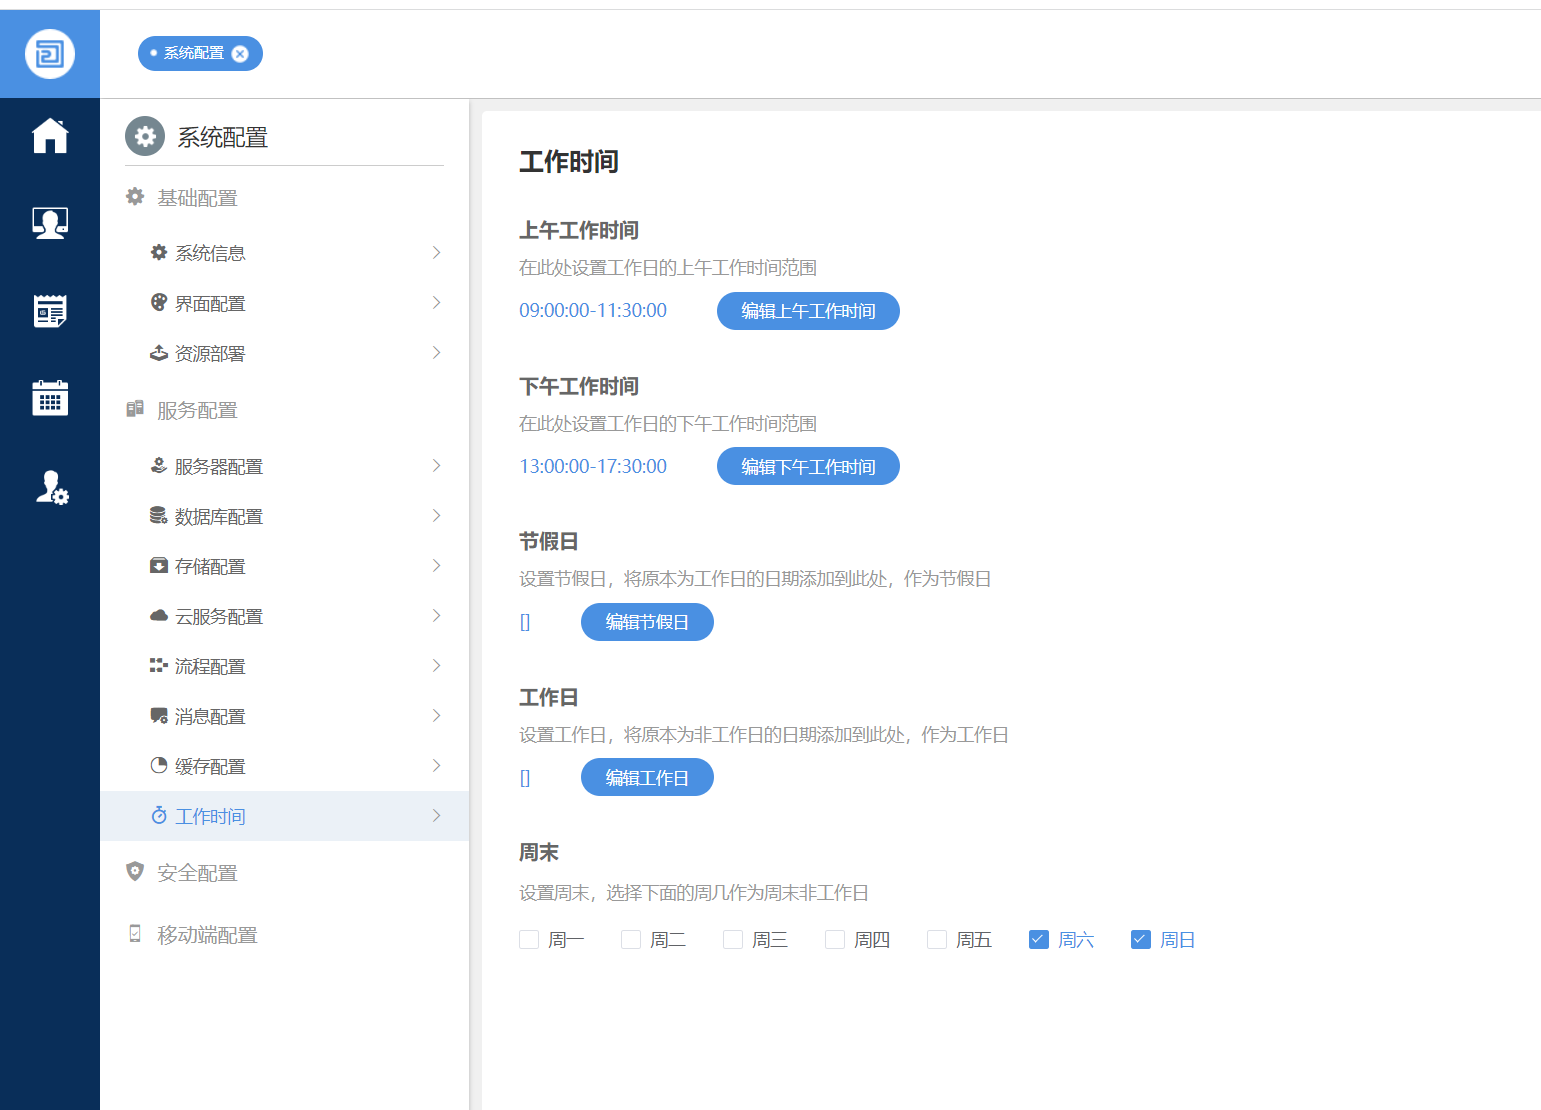1541x1110 pixels.
Task: Click 编辑上午工作时间 button
Action: 808,311
